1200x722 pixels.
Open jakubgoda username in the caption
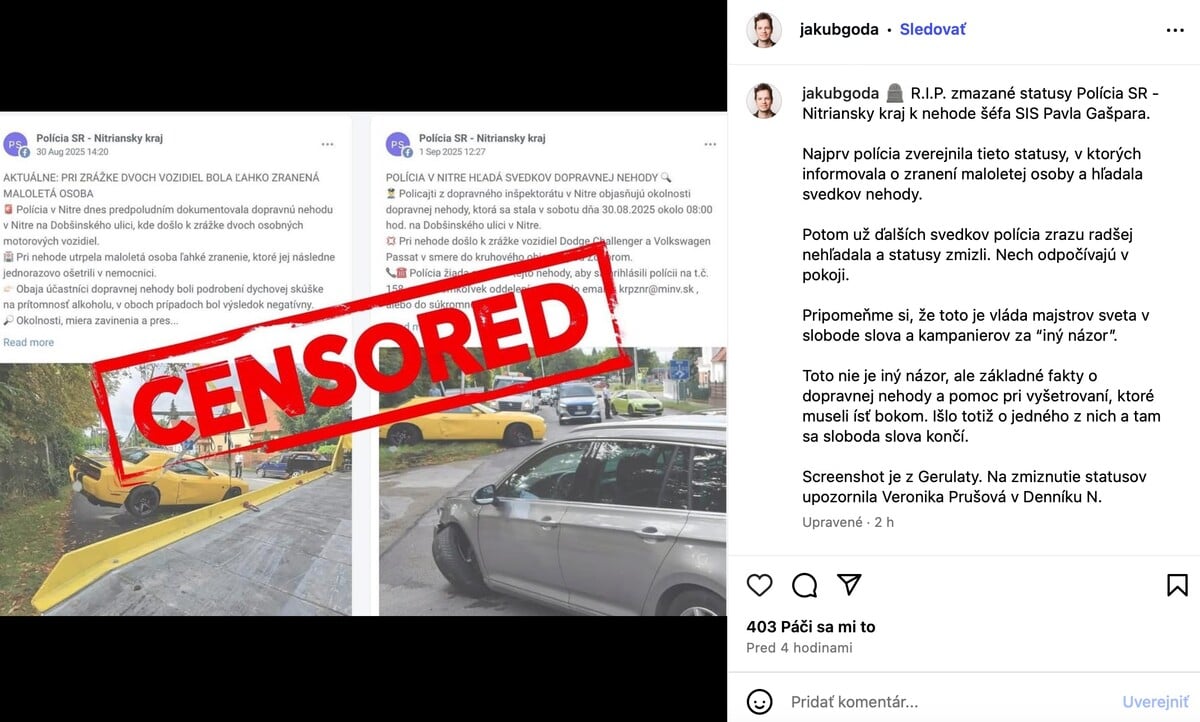840,93
